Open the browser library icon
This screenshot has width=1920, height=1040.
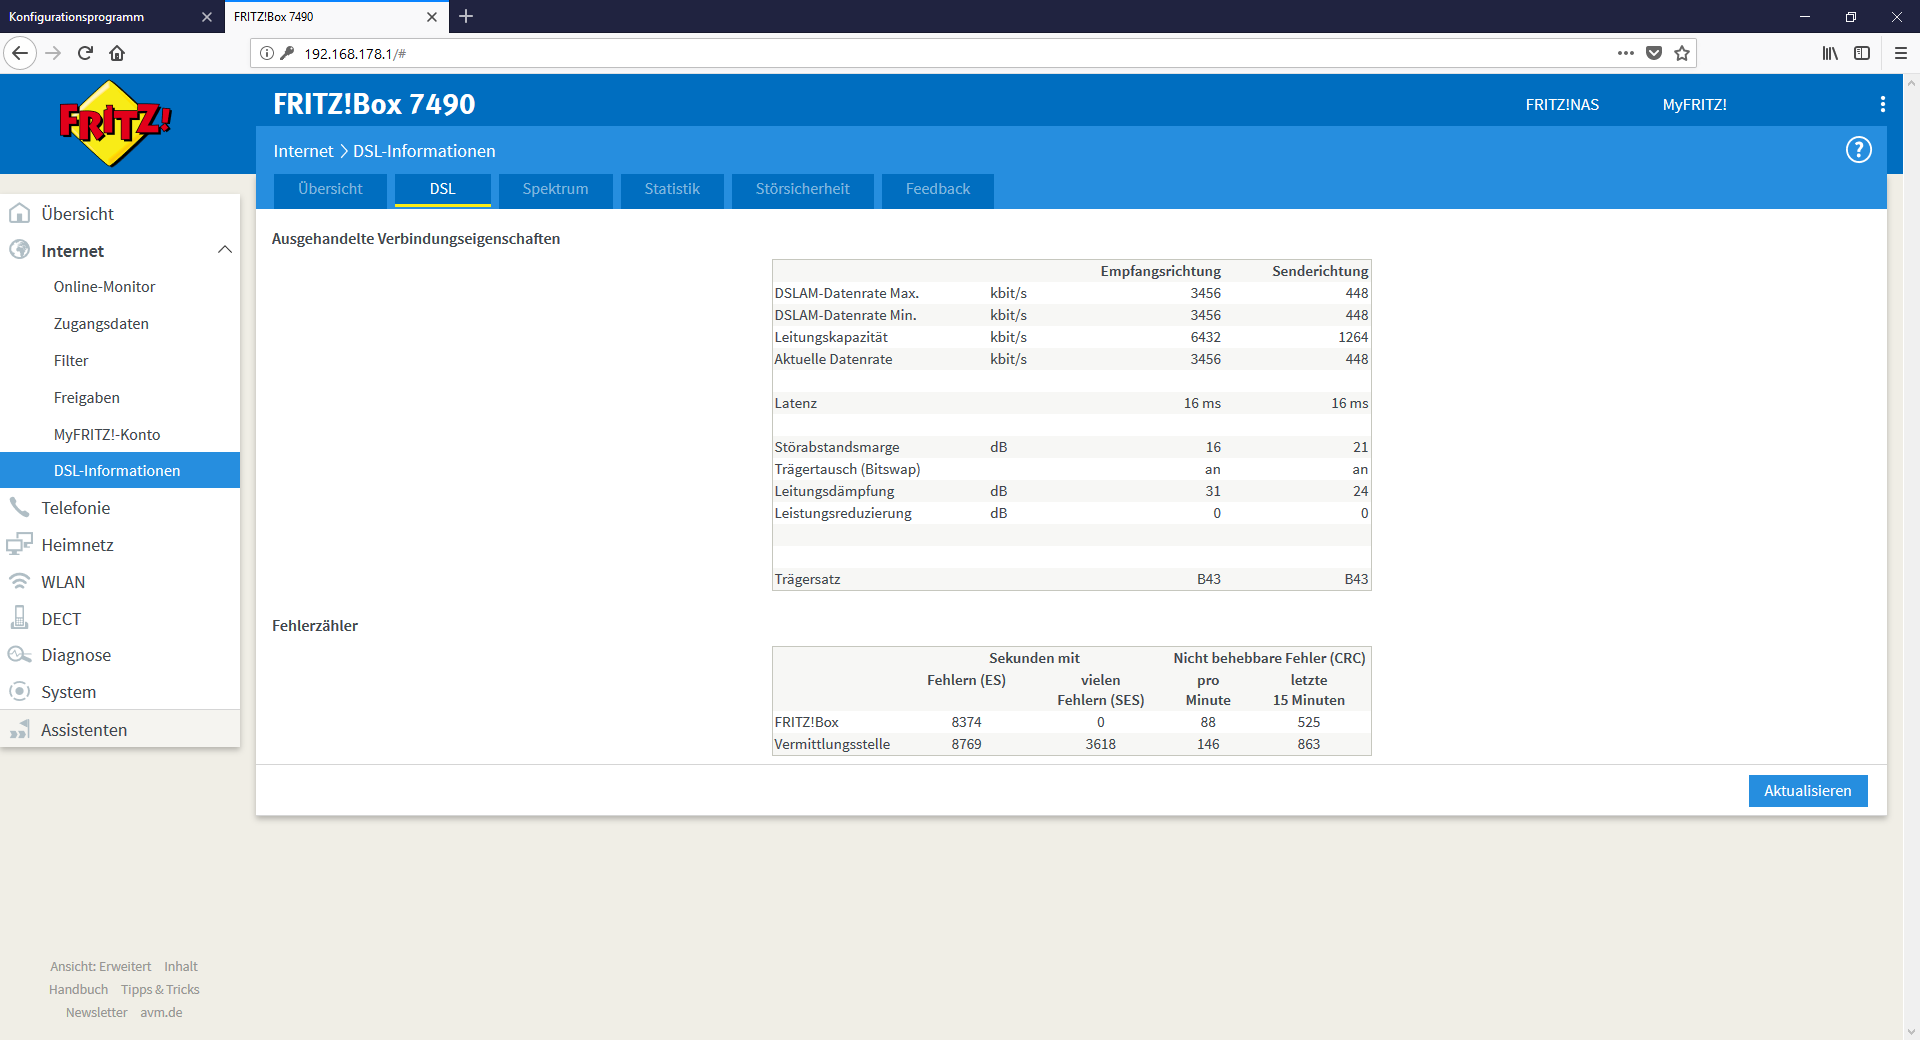tap(1830, 53)
